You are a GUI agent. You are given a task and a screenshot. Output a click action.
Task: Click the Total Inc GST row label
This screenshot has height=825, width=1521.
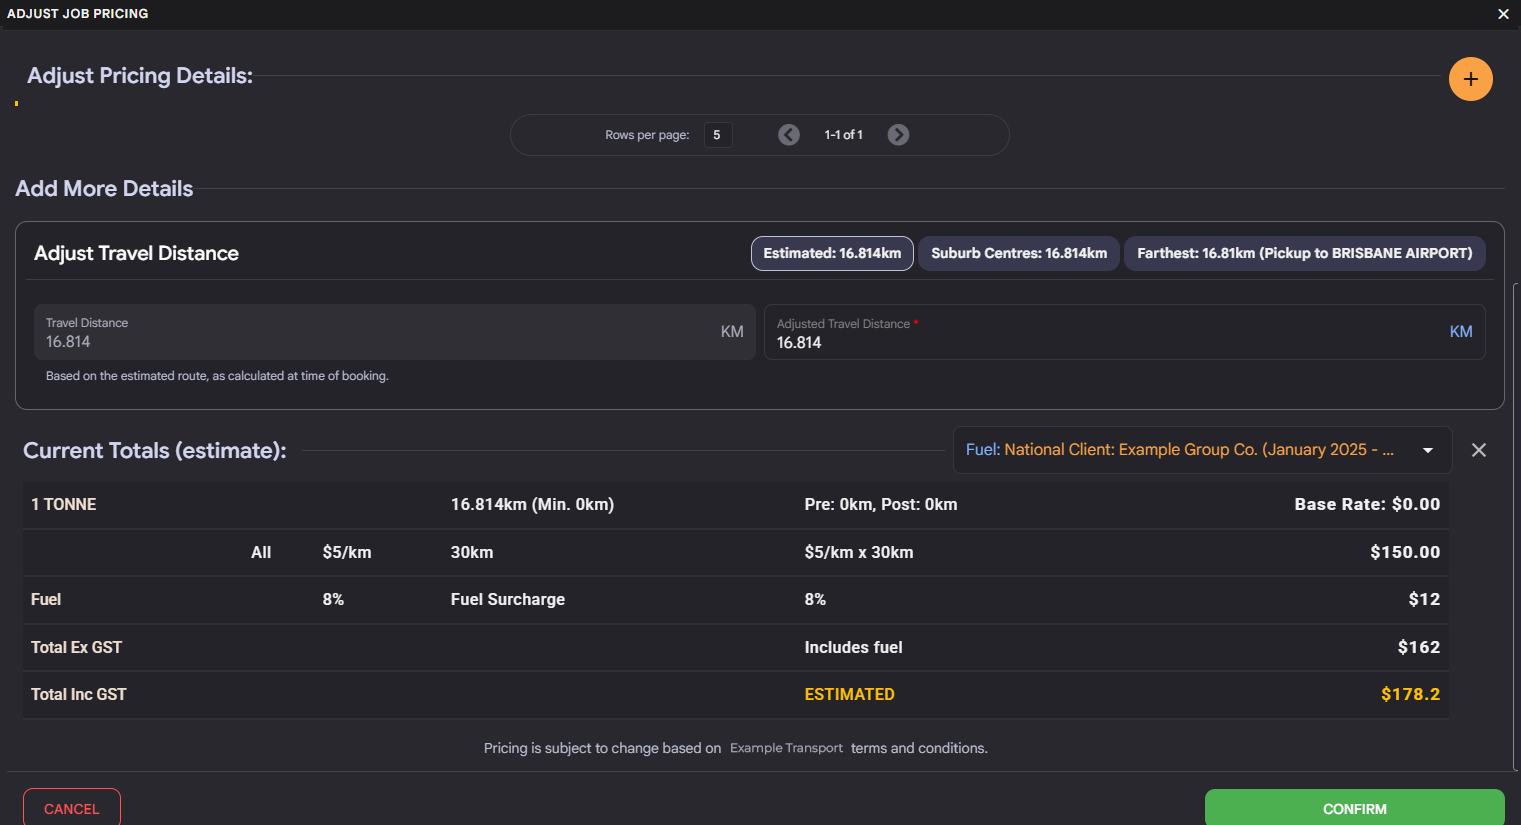(78, 694)
